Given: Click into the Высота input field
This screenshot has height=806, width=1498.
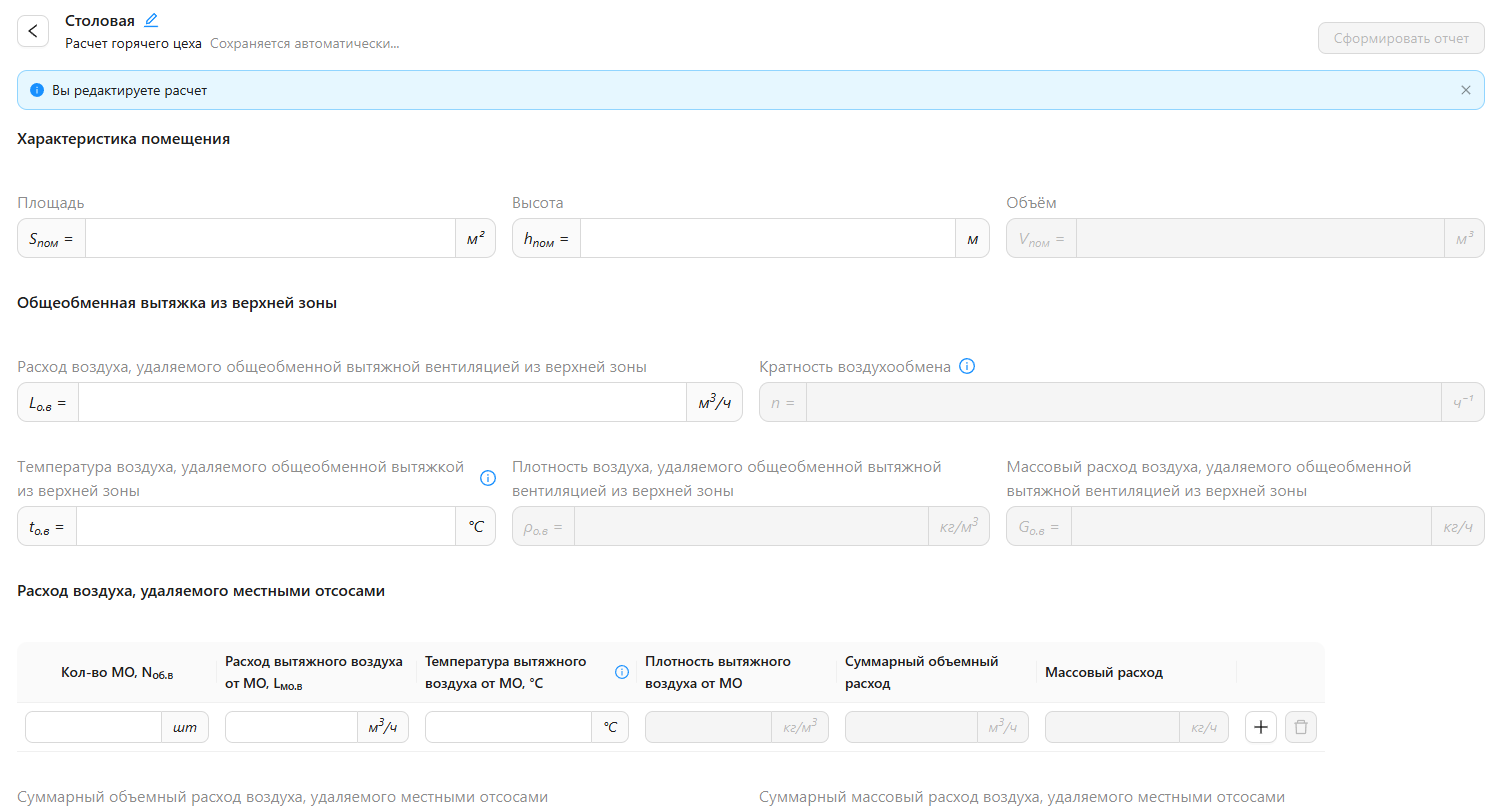Looking at the screenshot, I should coord(766,239).
